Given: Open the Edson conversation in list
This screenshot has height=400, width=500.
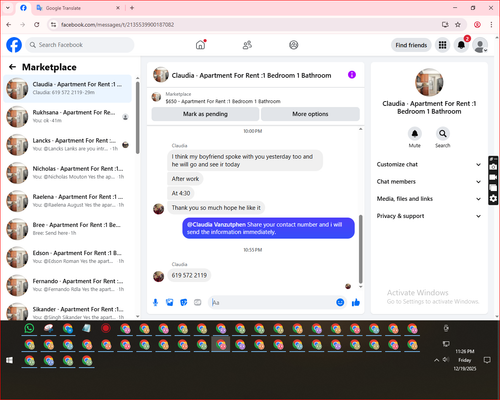Looking at the screenshot, I should coord(68,257).
